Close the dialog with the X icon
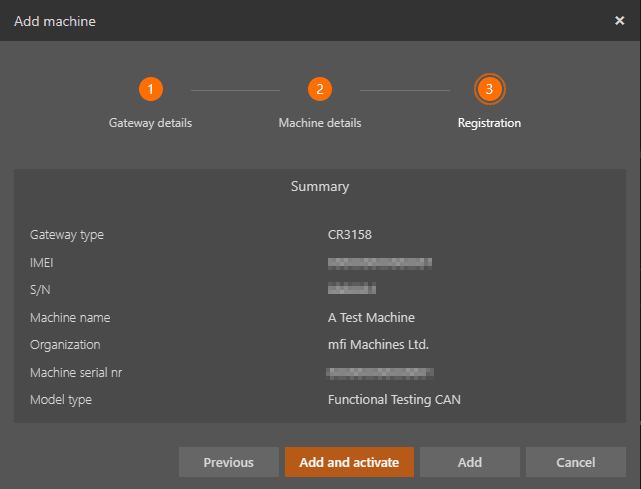Viewport: 641px width, 489px height. pyautogui.click(x=619, y=21)
